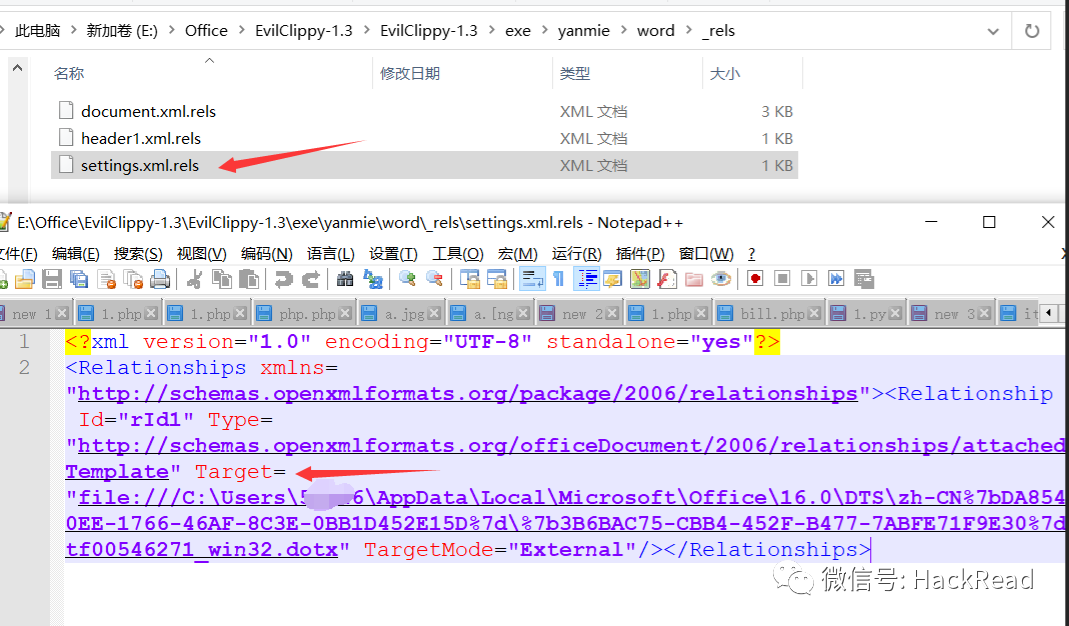The width and height of the screenshot is (1069, 626).
Task: Click the Save Recorded Macro icon
Action: 864,279
